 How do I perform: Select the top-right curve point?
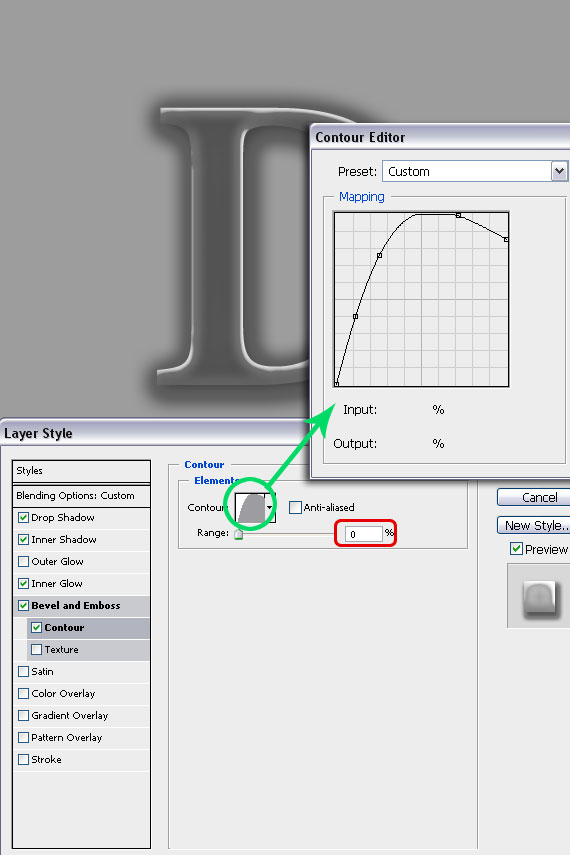[506, 239]
